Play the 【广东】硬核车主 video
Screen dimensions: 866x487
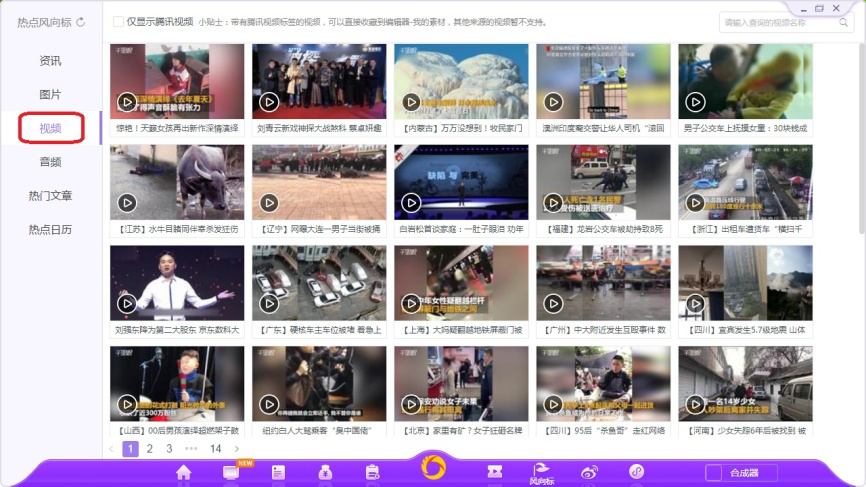[x=269, y=303]
